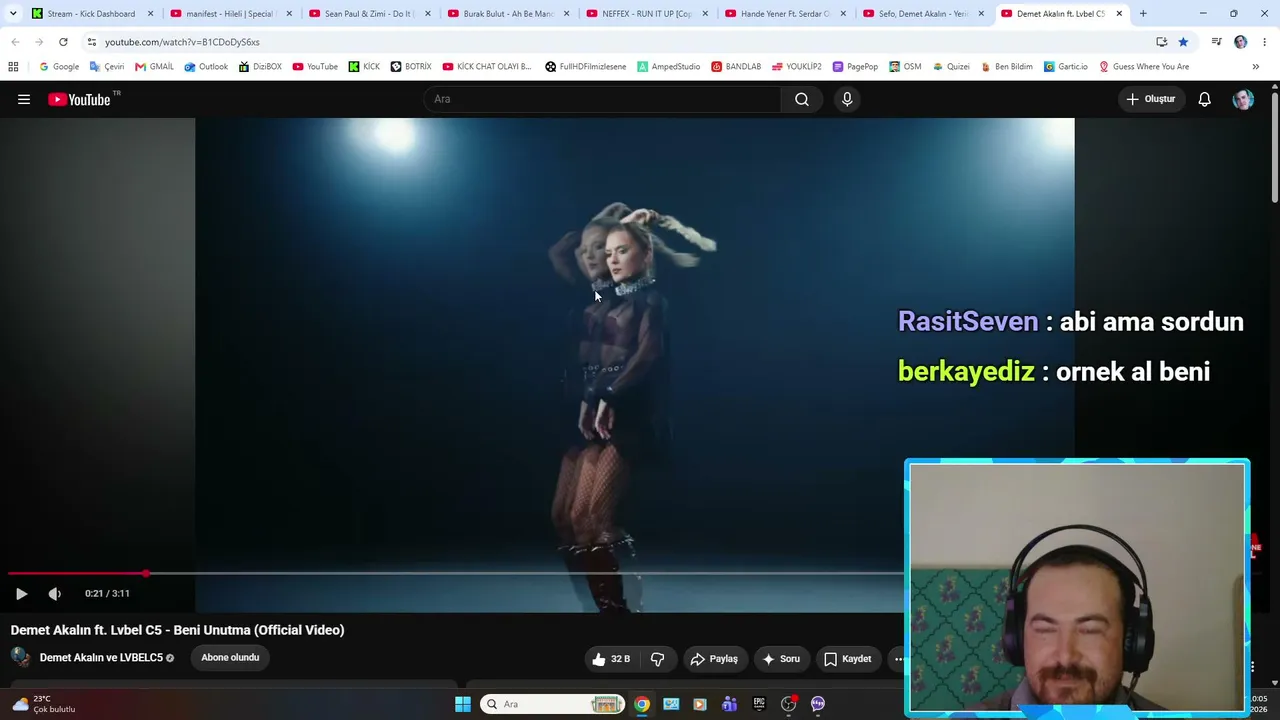The image size is (1280, 720).
Task: Open the Google bookmark
Action: (59, 67)
